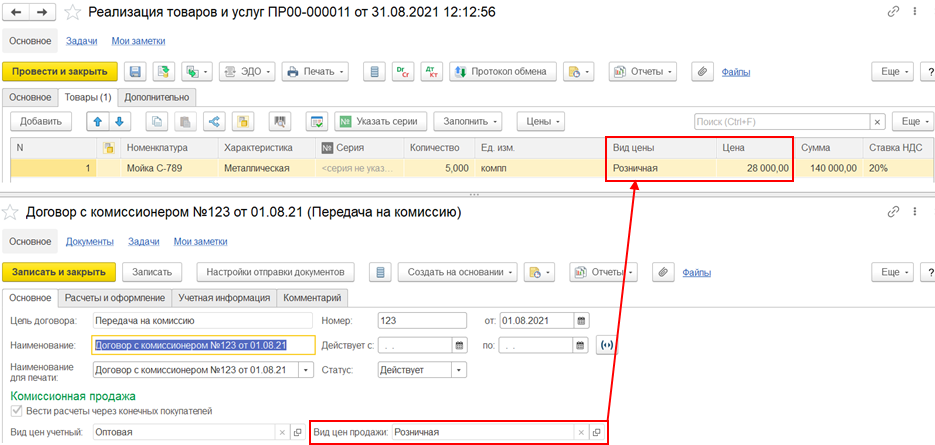Move row up with blue arrow

(98, 121)
